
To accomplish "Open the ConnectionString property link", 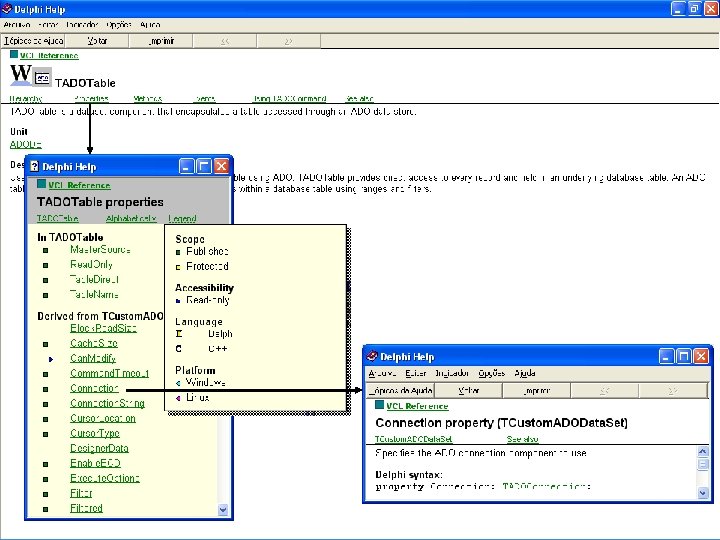I will (x=107, y=403).
